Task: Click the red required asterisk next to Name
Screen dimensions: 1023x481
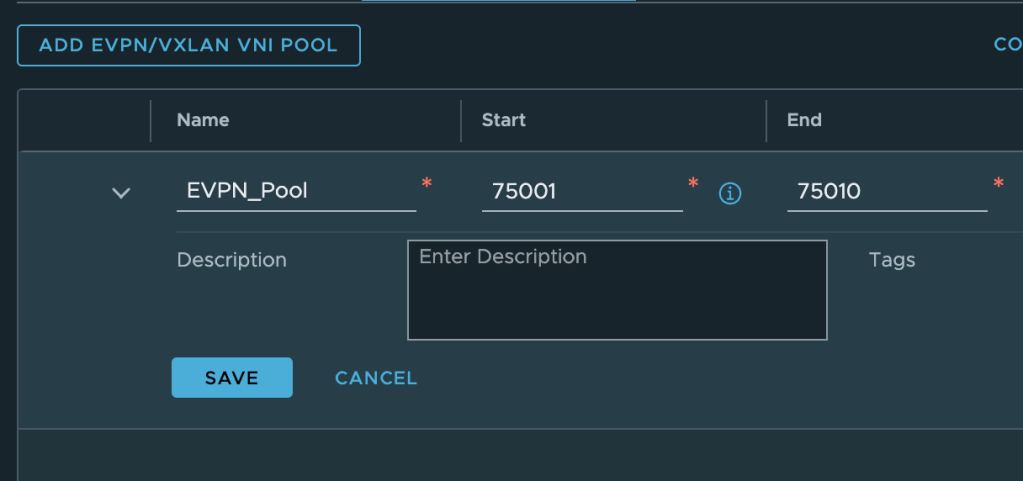Action: point(427,184)
